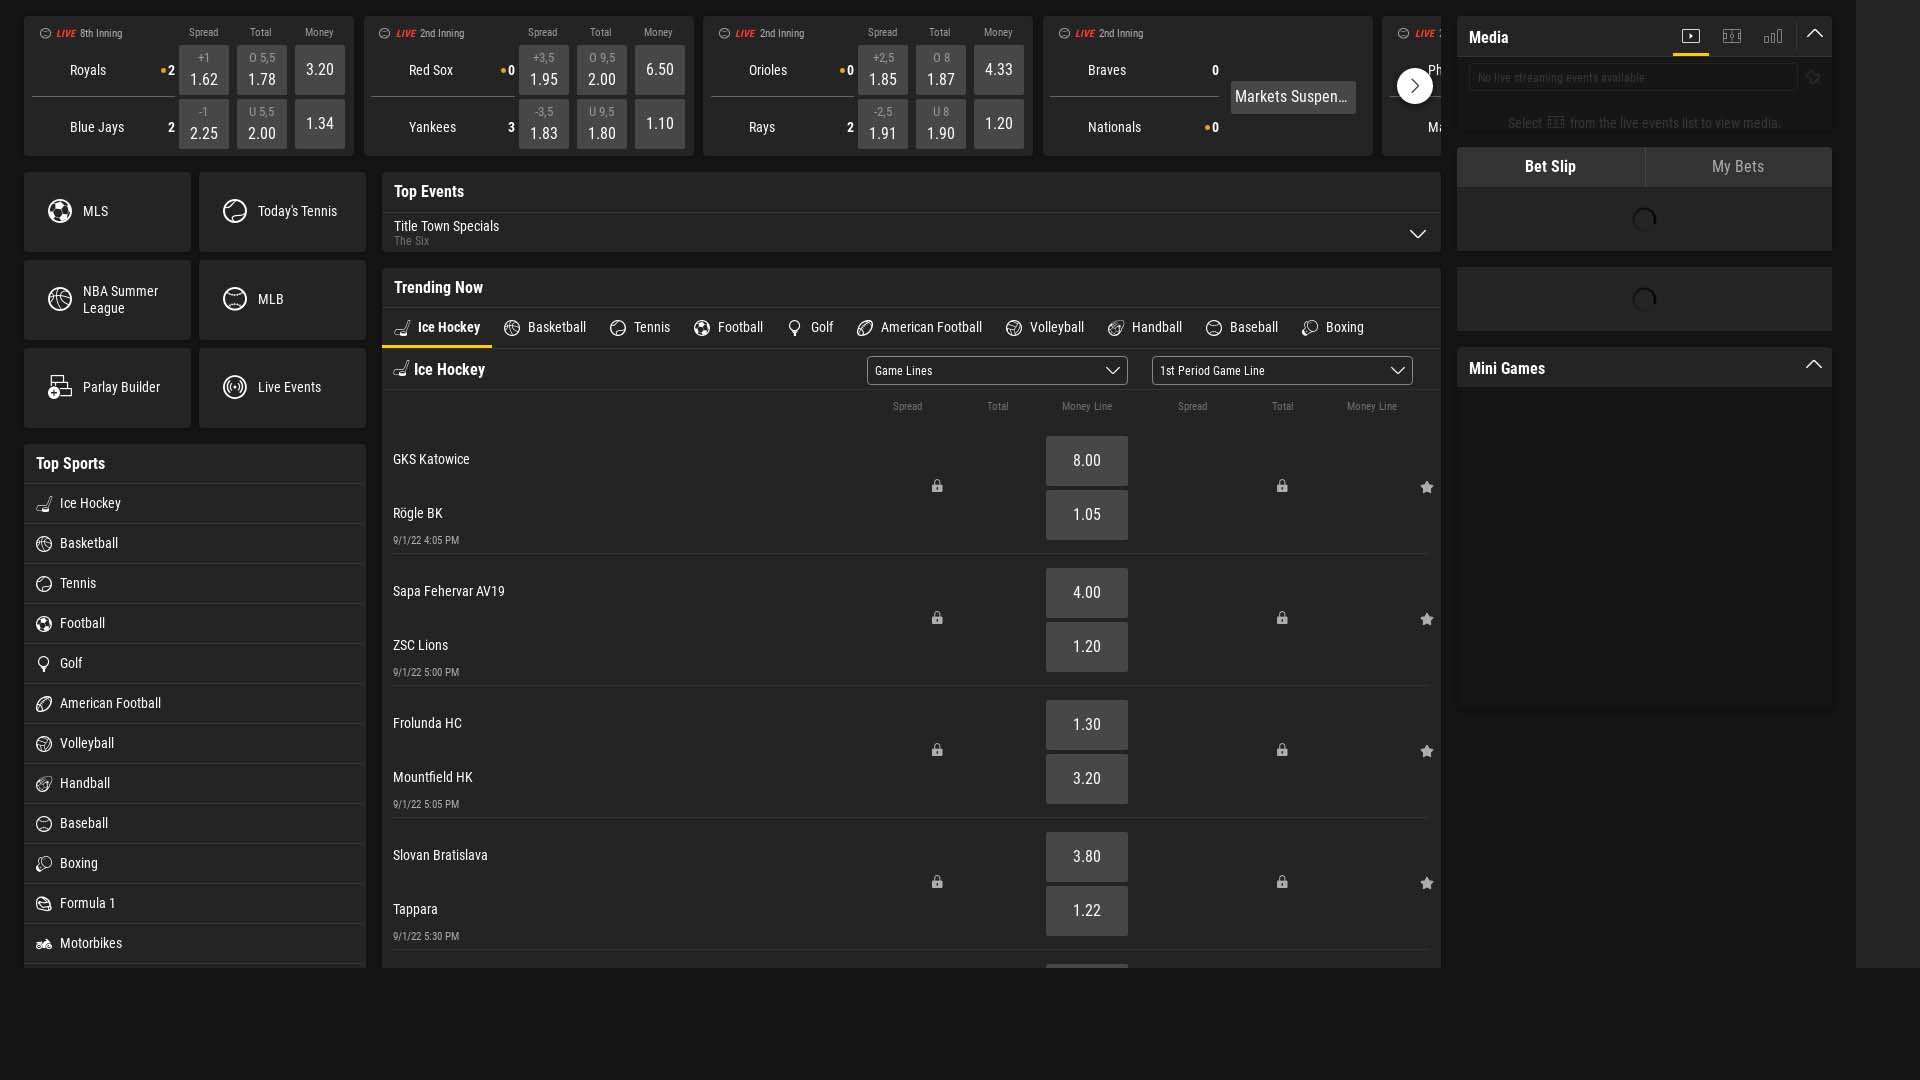1920x1080 pixels.
Task: Click the right arrow on the live events carousel
Action: click(1414, 85)
